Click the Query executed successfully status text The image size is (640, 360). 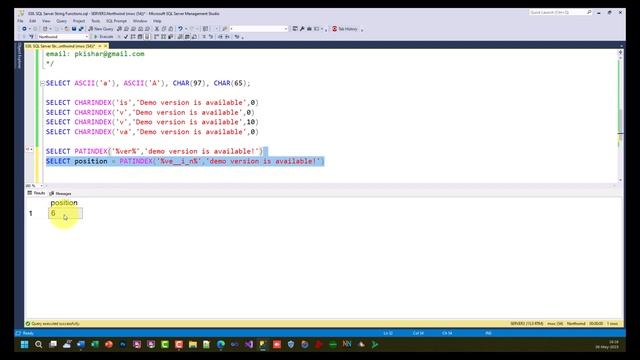(x=56, y=324)
